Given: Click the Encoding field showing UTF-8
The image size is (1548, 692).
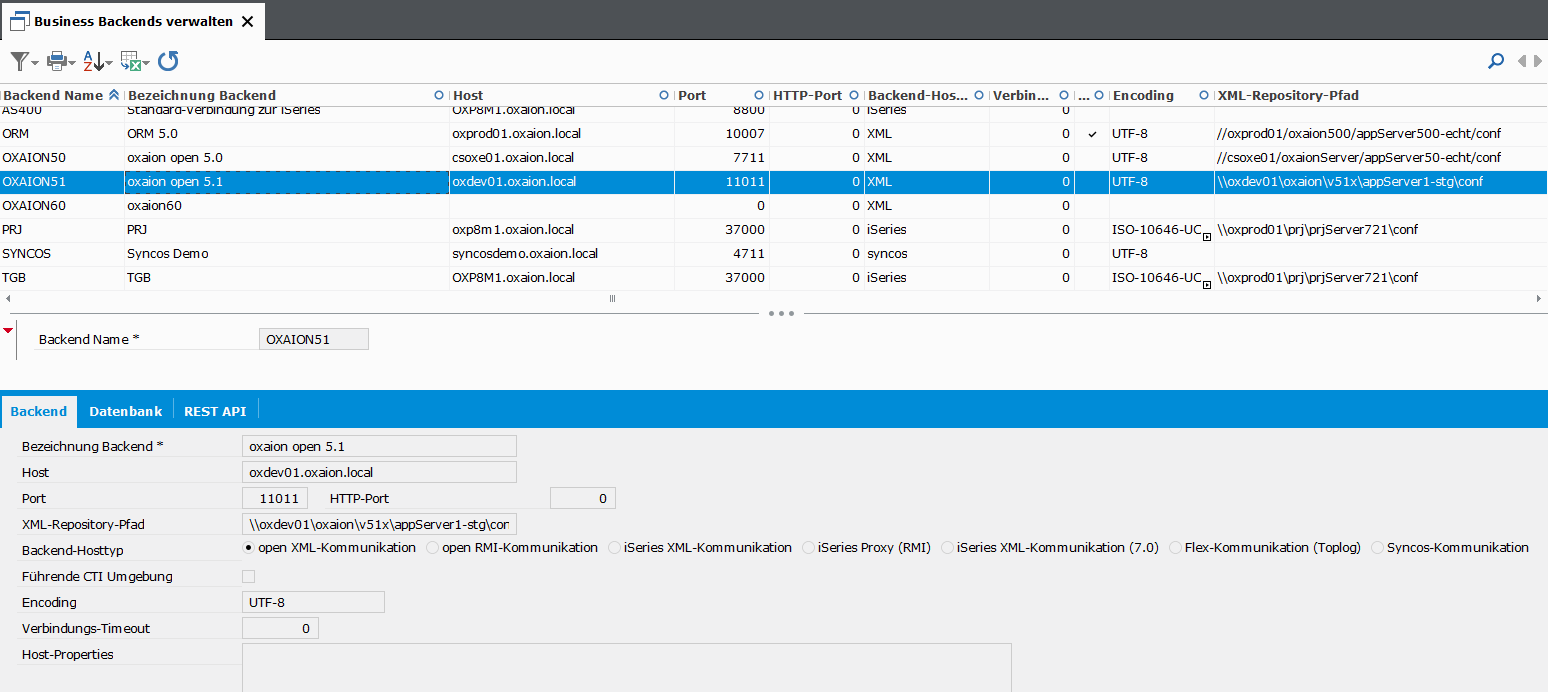Looking at the screenshot, I should point(313,602).
